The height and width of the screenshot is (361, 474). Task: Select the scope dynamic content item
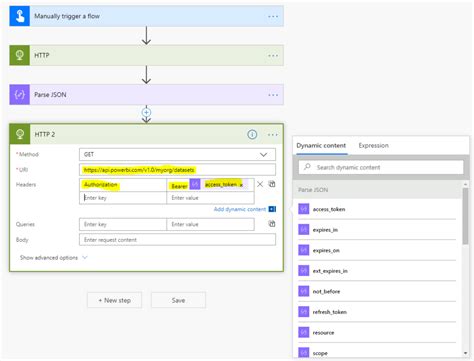pos(377,353)
